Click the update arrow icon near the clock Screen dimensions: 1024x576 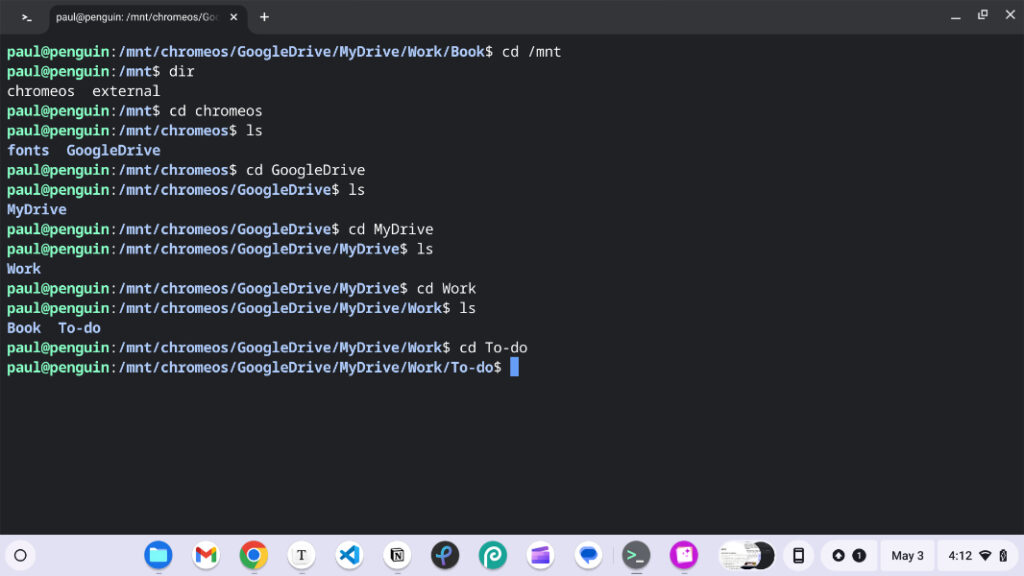pyautogui.click(x=839, y=555)
